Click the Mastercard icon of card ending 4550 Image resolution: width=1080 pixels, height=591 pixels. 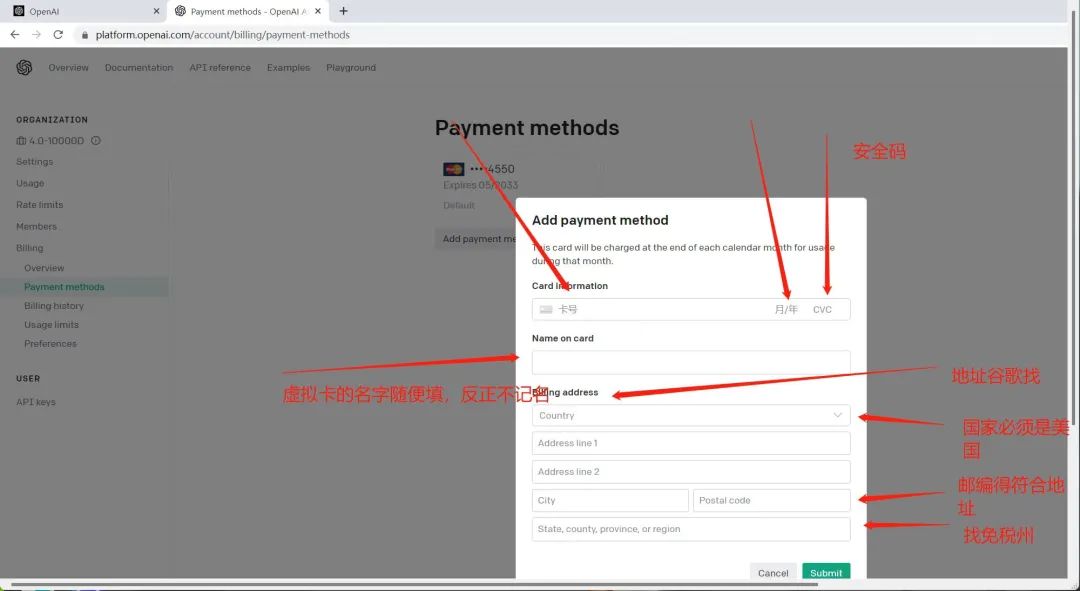click(453, 169)
